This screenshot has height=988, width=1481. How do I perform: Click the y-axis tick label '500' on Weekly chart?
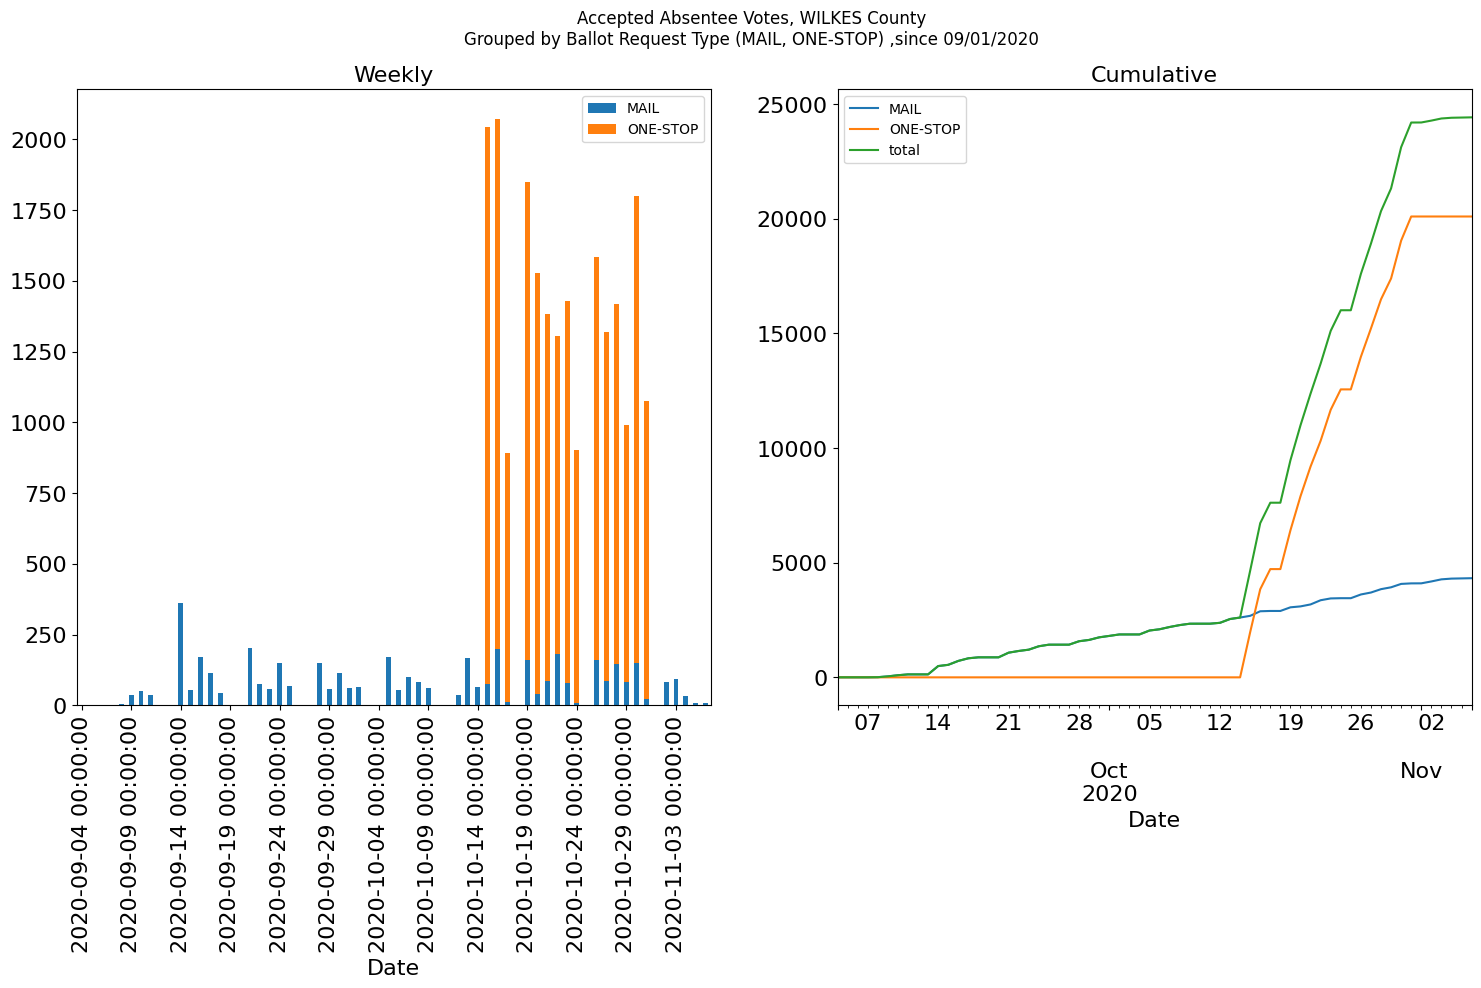click(x=46, y=565)
